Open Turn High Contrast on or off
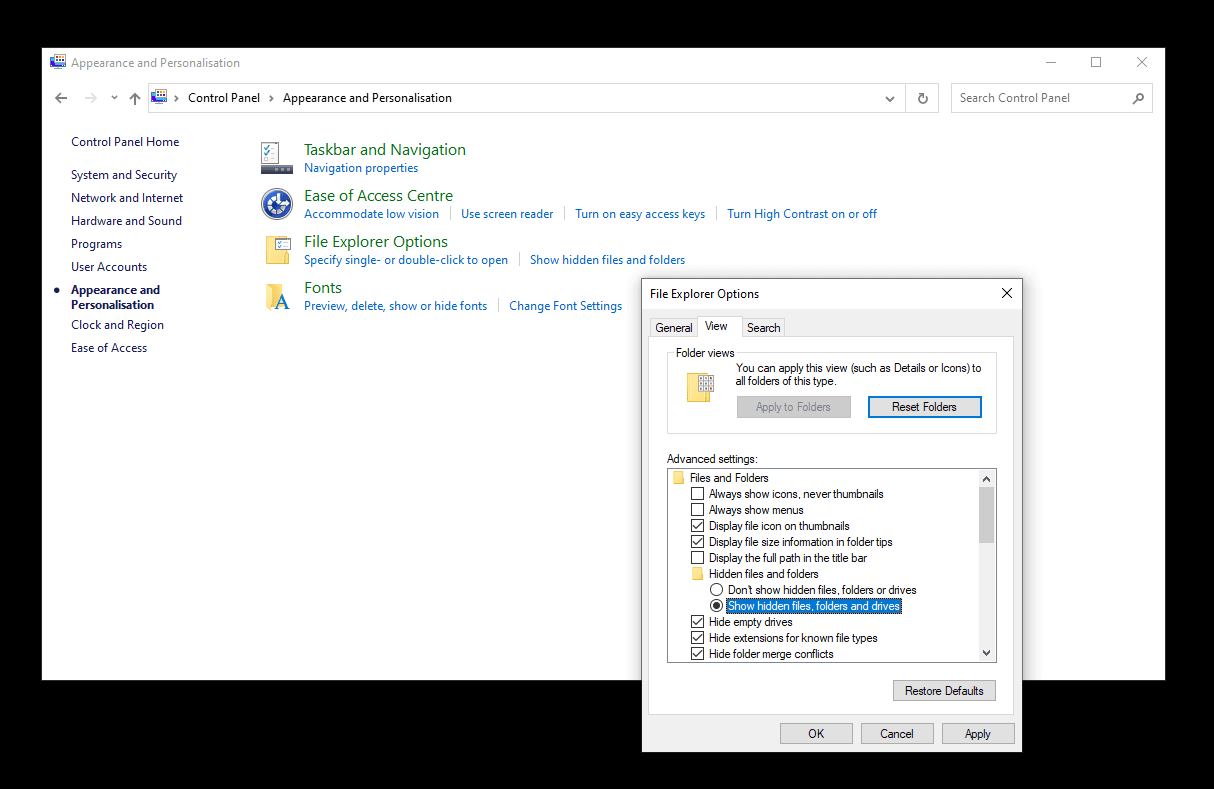Screen dimensions: 1214x789 pyautogui.click(x=801, y=213)
